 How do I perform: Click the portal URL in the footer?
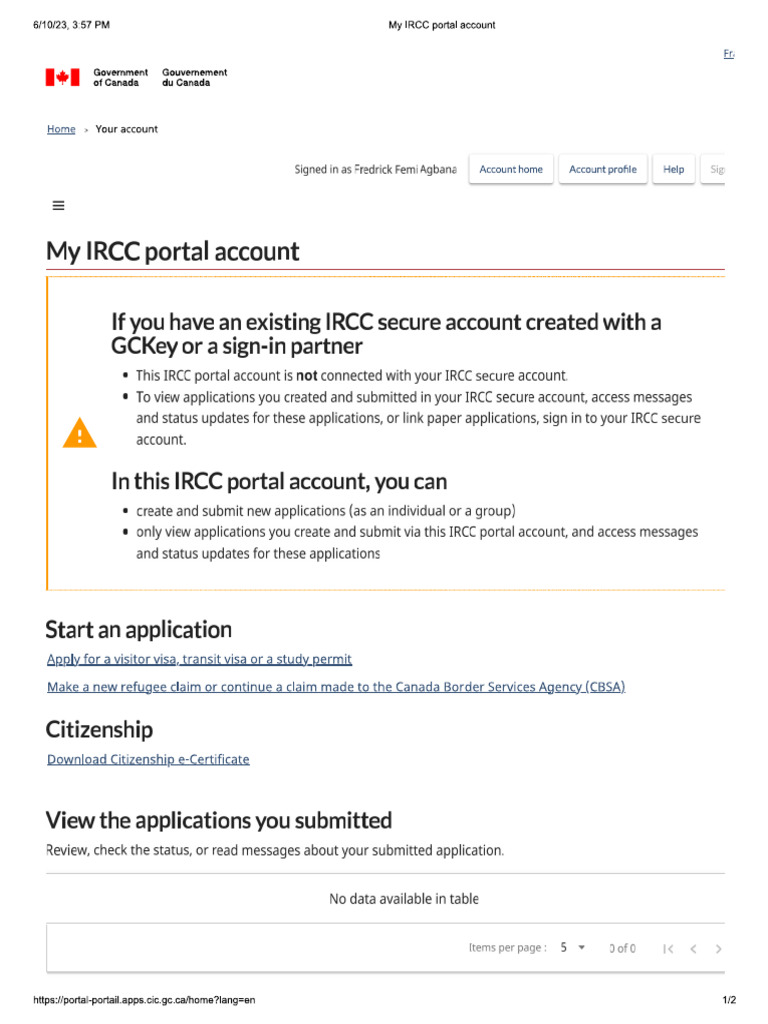[145, 1000]
